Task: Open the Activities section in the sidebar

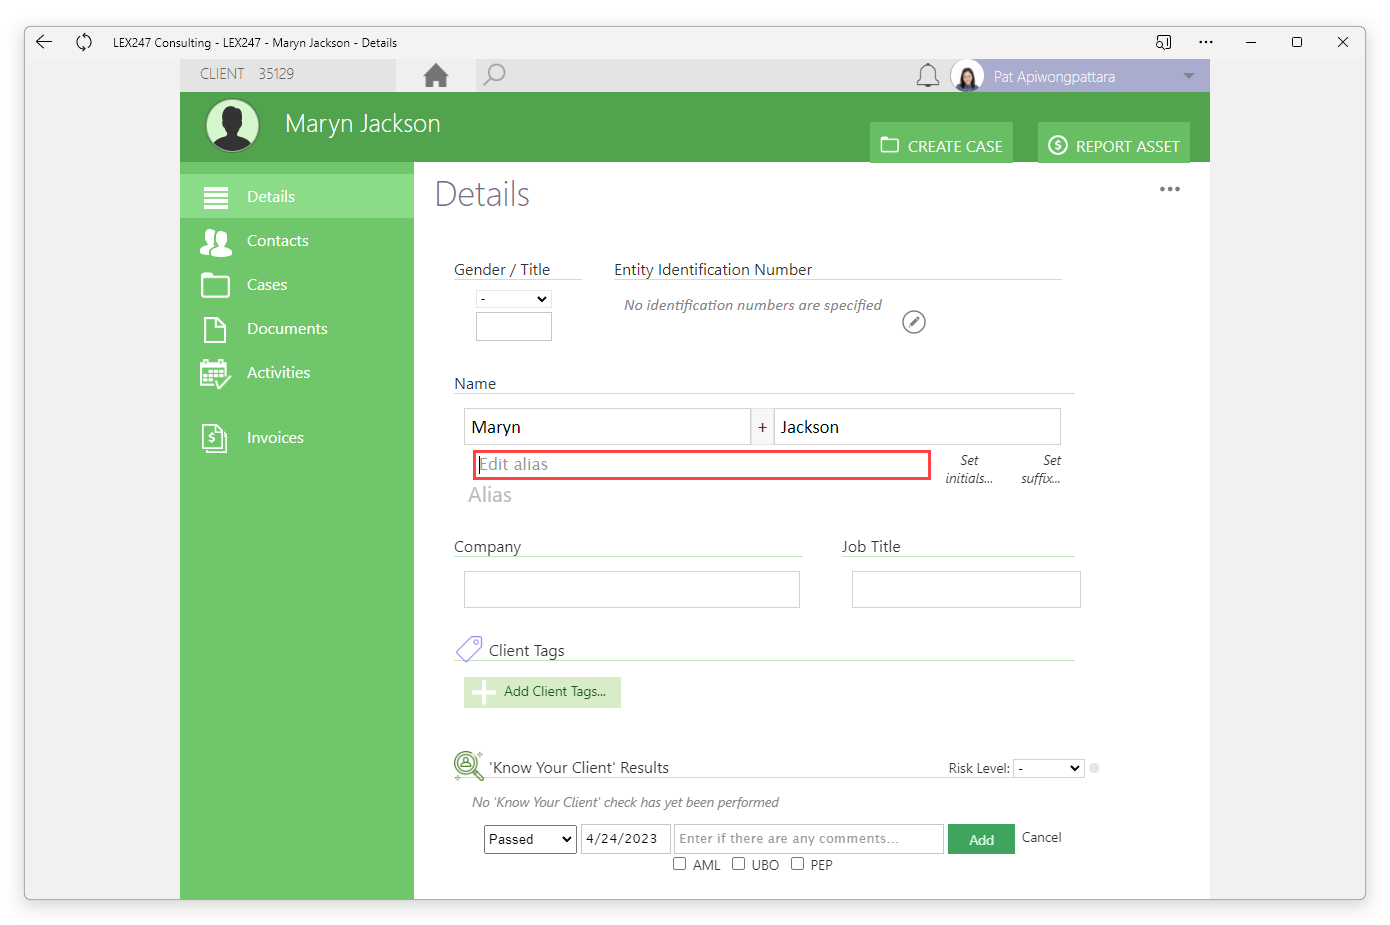Action: coord(297,372)
